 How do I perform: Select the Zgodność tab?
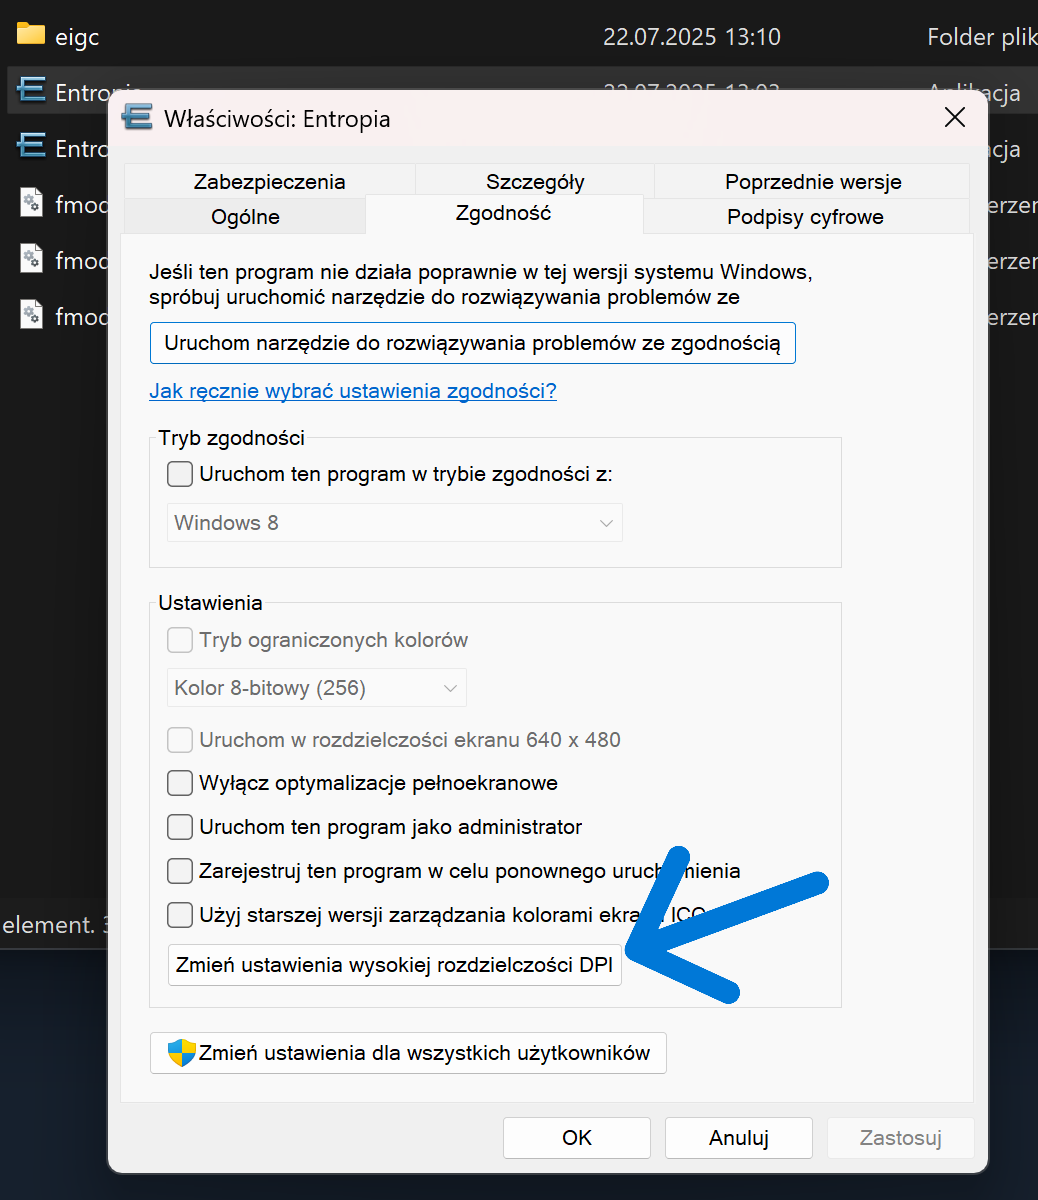tap(504, 213)
